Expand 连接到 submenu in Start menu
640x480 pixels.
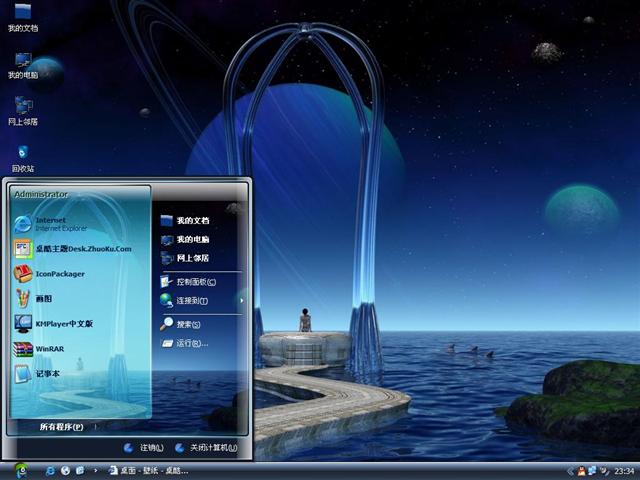(190, 300)
